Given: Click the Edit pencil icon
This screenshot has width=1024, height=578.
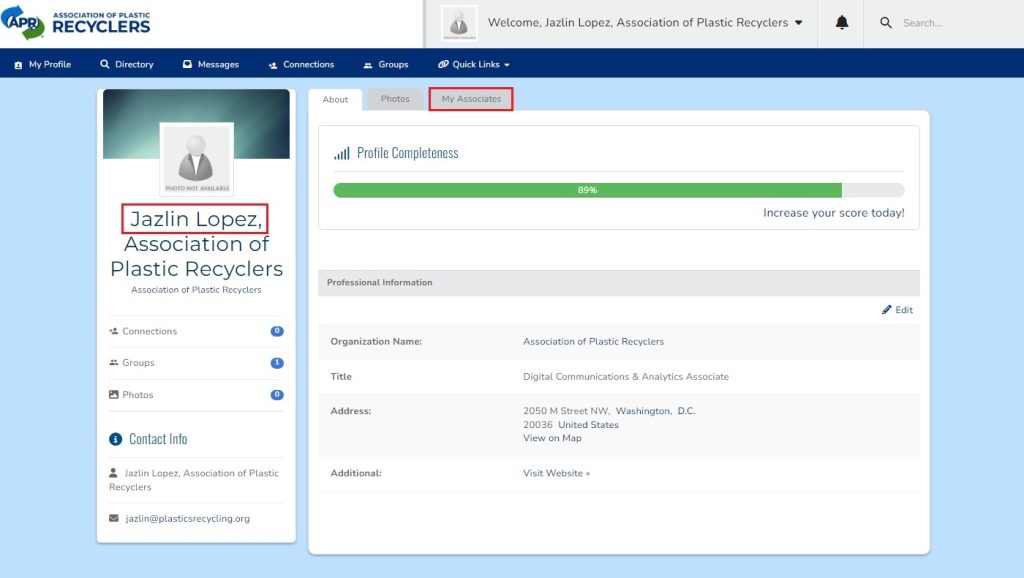Looking at the screenshot, I should point(886,310).
